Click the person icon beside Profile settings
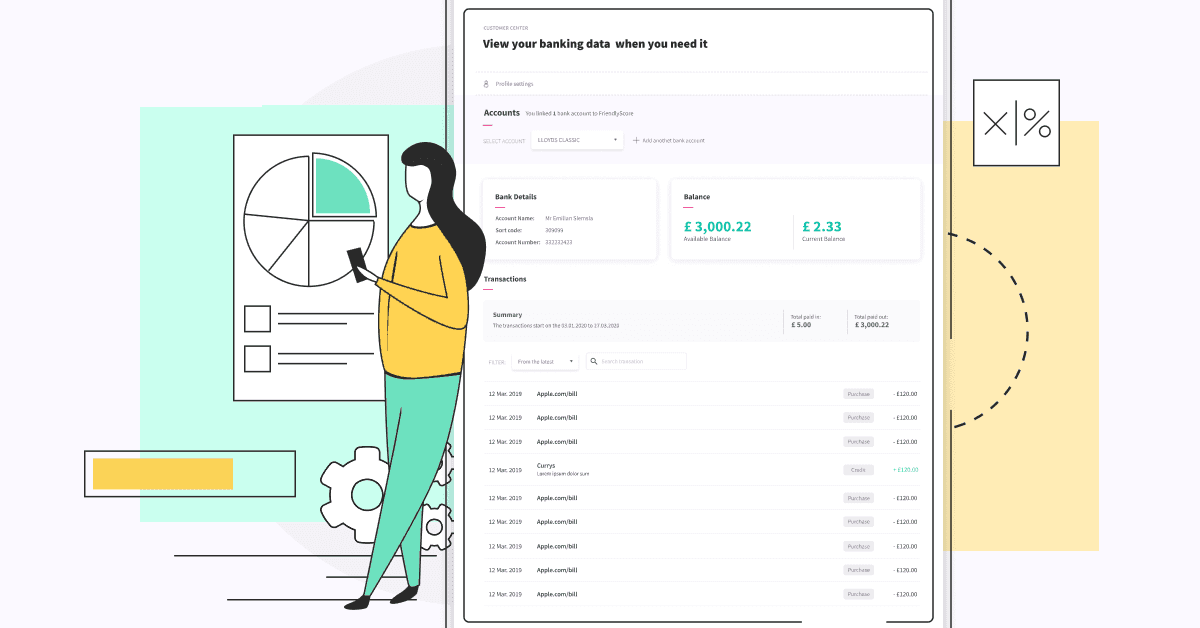Viewport: 1200px width, 628px height. point(486,84)
